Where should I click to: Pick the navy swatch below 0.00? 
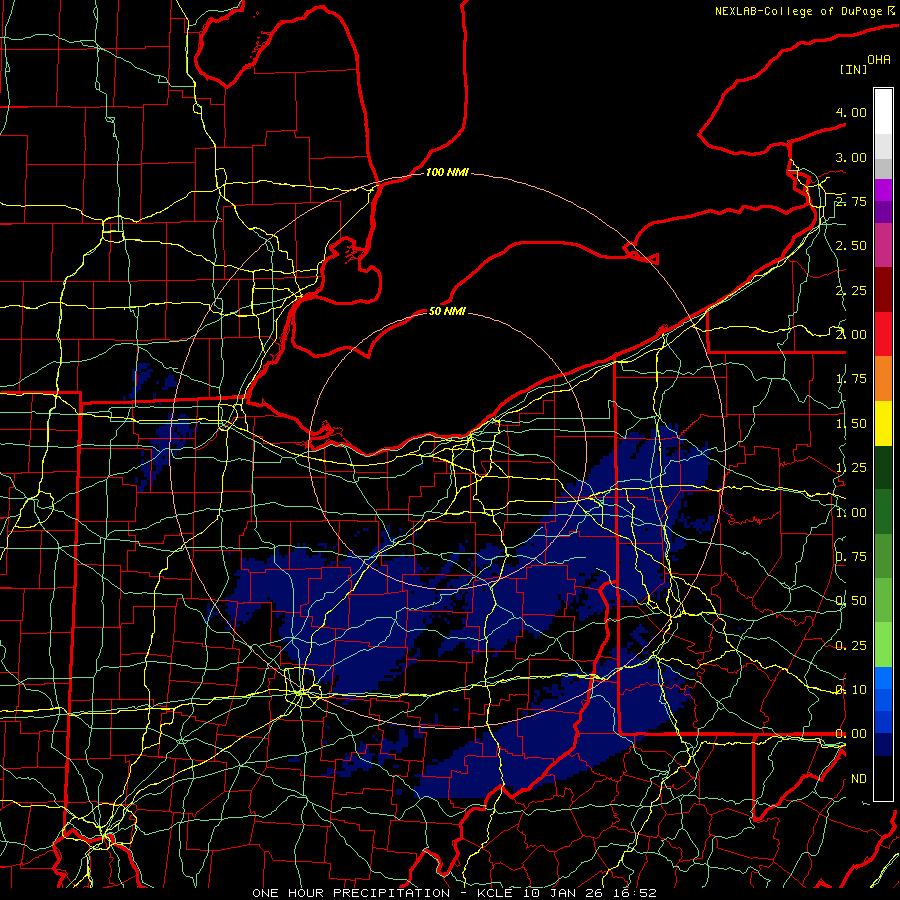pos(883,745)
